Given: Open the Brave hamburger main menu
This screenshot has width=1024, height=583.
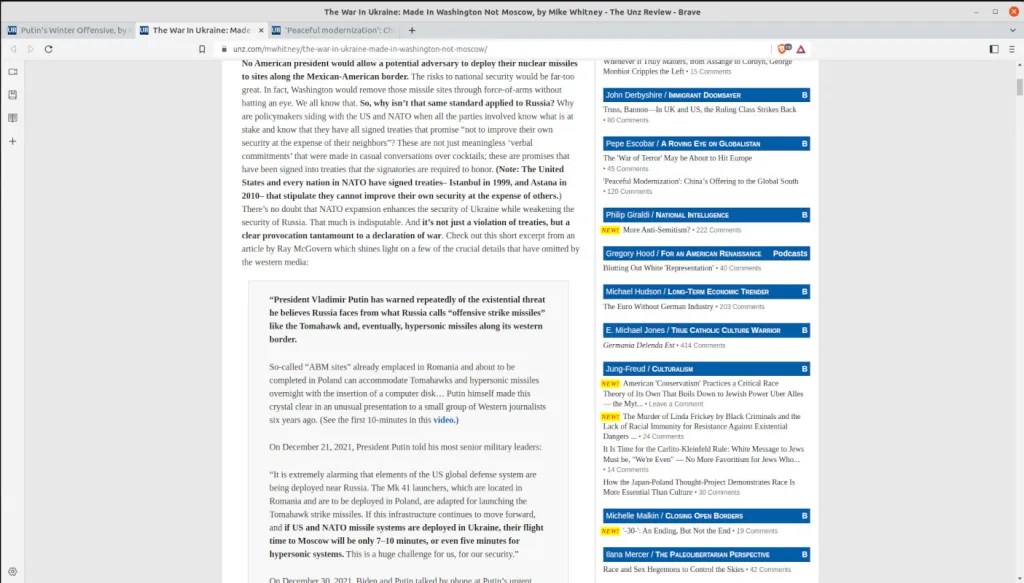Looking at the screenshot, I should 1012,49.
